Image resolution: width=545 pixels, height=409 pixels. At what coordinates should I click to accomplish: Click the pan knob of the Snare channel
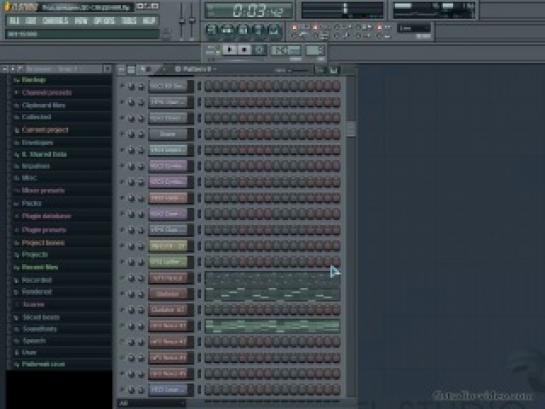click(x=131, y=134)
